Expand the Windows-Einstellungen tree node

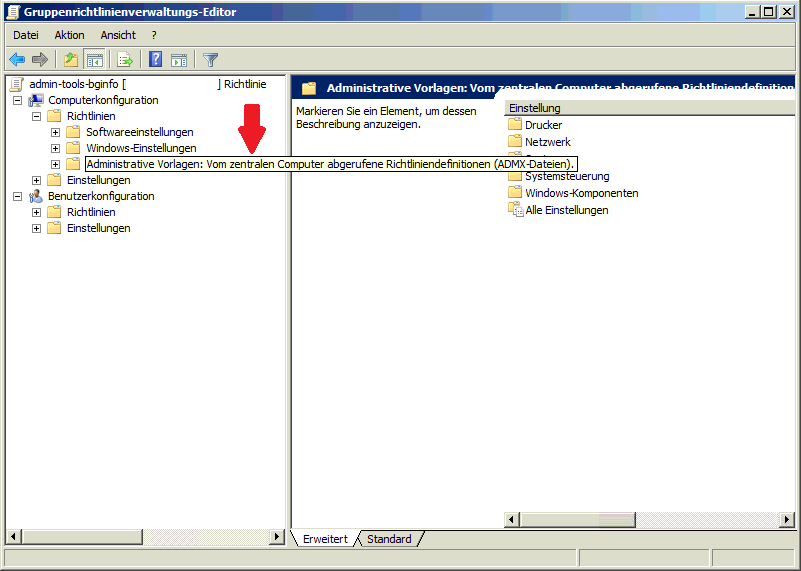56,148
